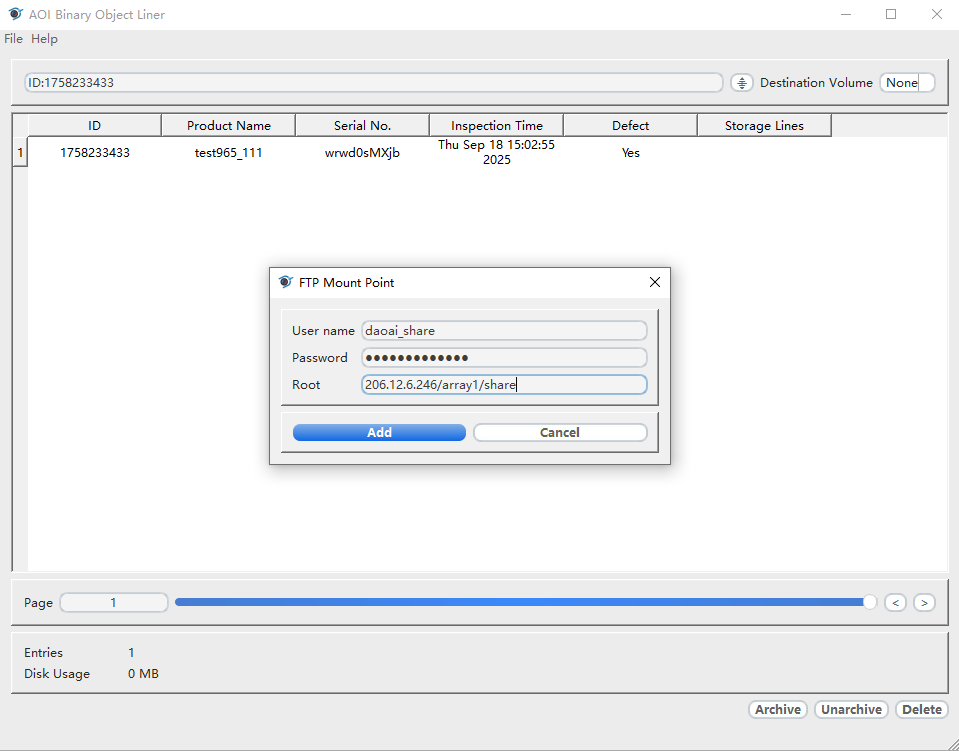This screenshot has width=959, height=751.
Task: Click the AOI app logo in the title bar
Action: [x=15, y=15]
